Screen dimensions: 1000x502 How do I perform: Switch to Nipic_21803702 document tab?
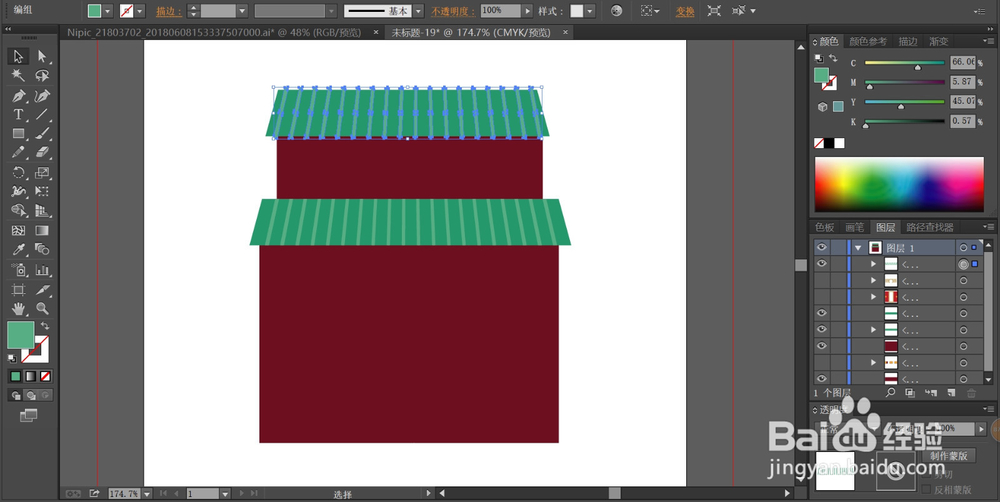(214, 32)
